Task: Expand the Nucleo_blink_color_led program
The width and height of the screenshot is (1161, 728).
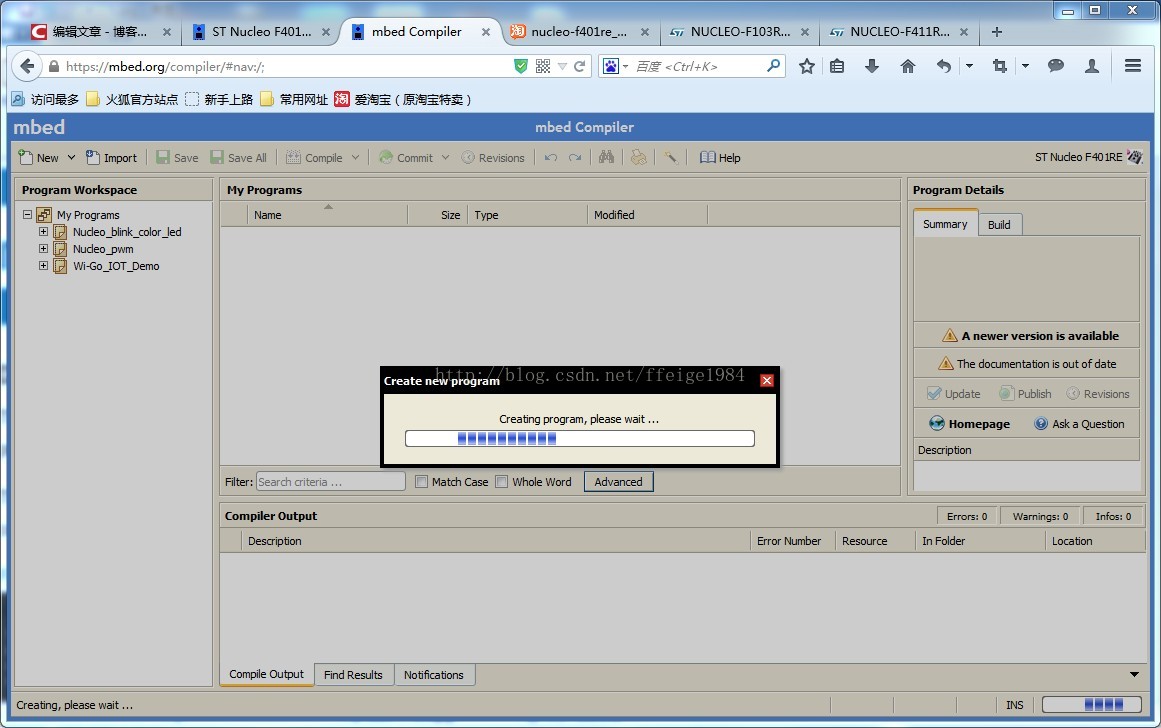Action: 43,232
